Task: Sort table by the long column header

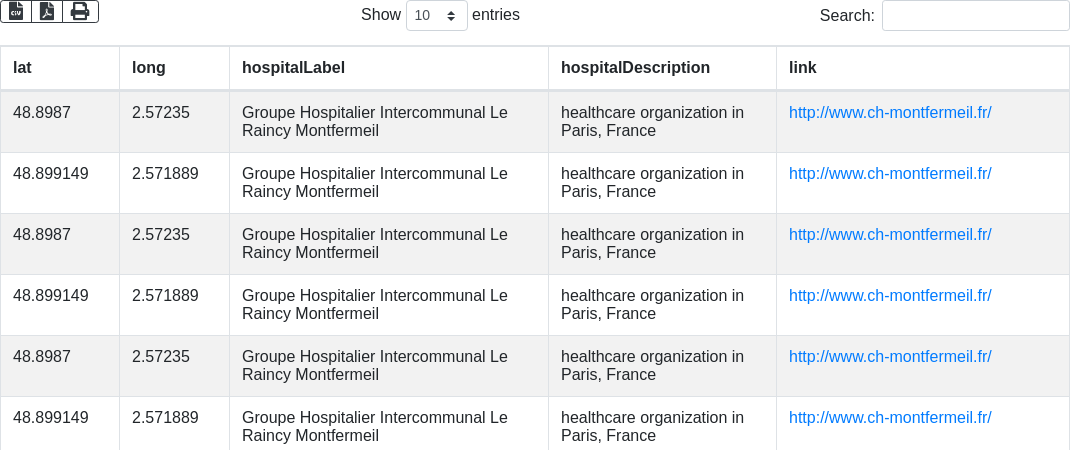Action: [149, 68]
